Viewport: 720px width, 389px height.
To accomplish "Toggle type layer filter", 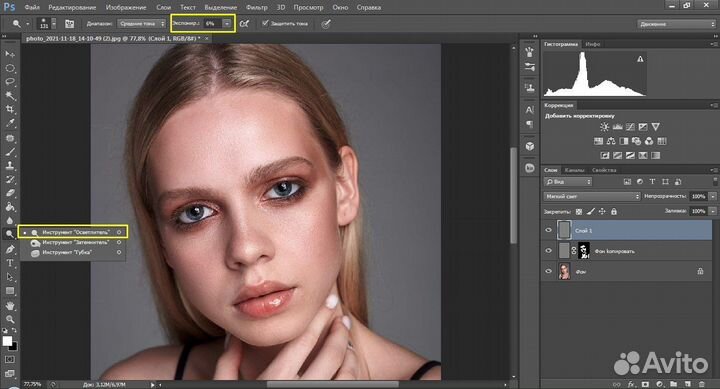I will (652, 182).
